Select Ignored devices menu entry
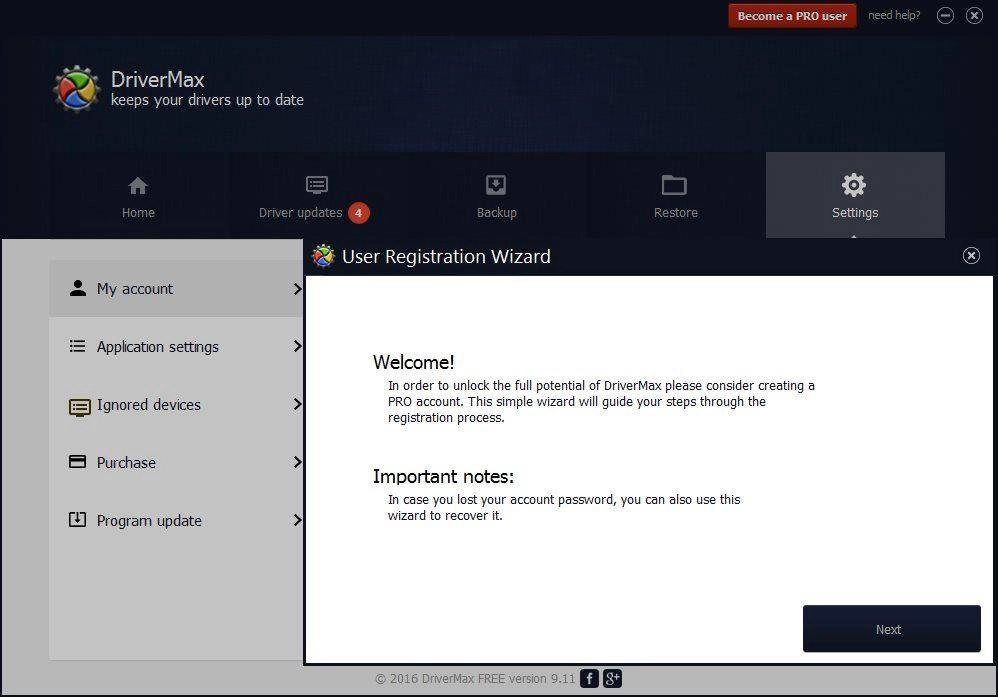This screenshot has width=998, height=697. [x=176, y=404]
